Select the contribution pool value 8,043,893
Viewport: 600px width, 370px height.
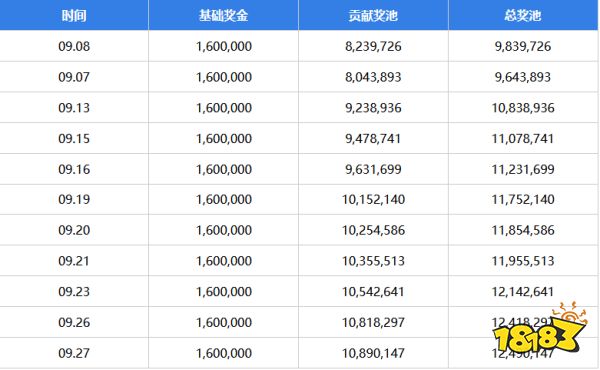tap(373, 77)
